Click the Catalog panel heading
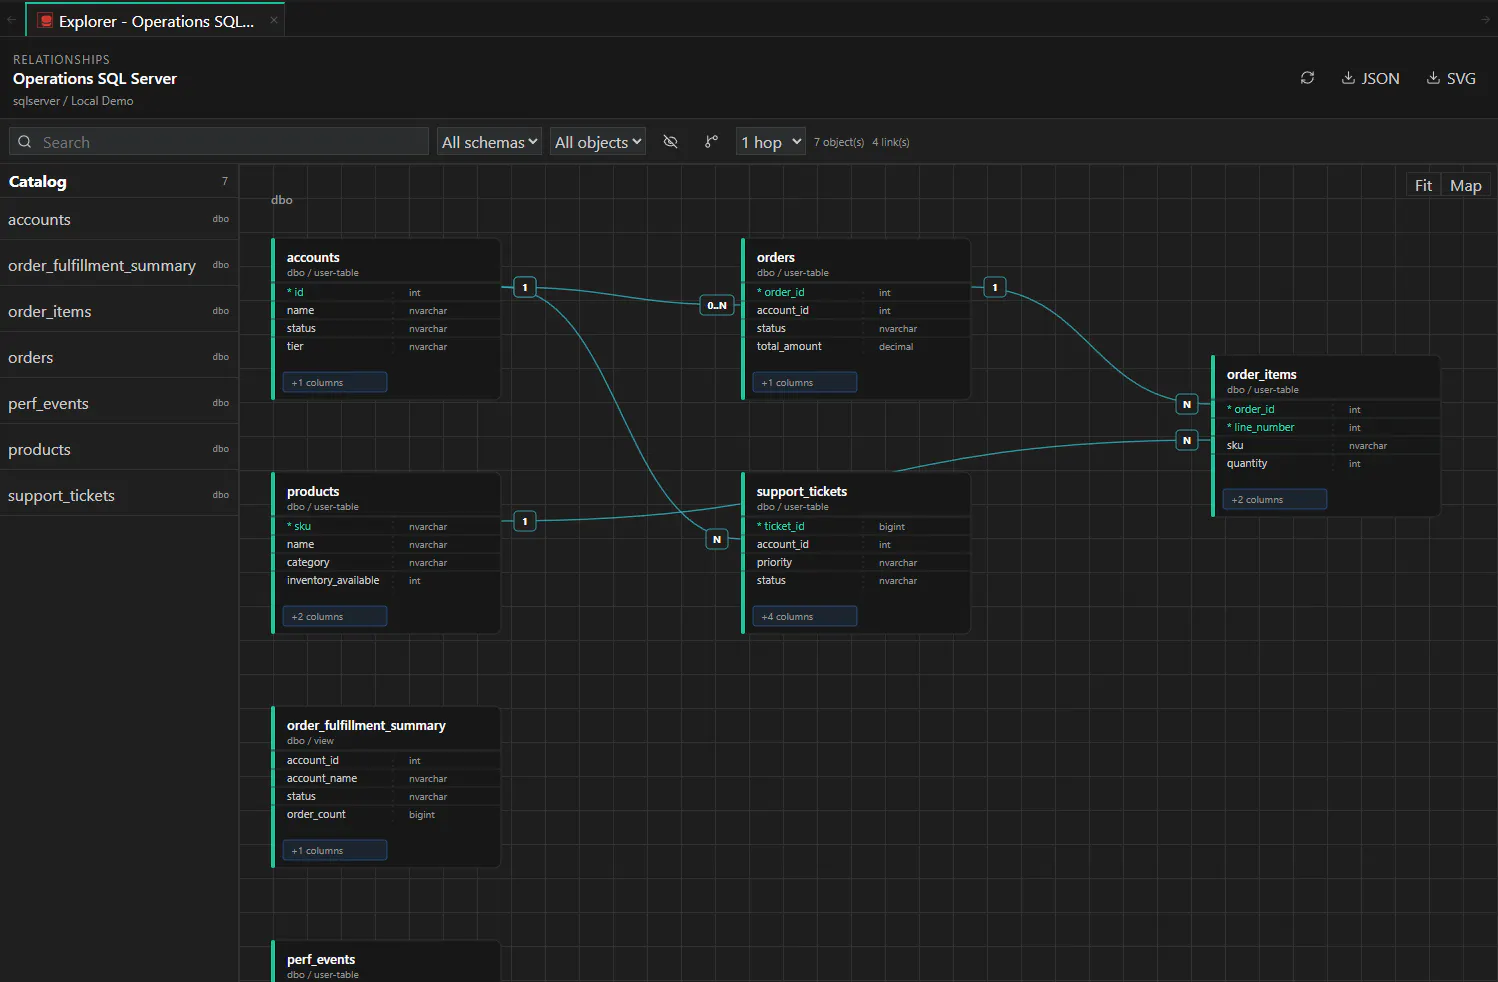Image resolution: width=1498 pixels, height=982 pixels. tap(38, 181)
